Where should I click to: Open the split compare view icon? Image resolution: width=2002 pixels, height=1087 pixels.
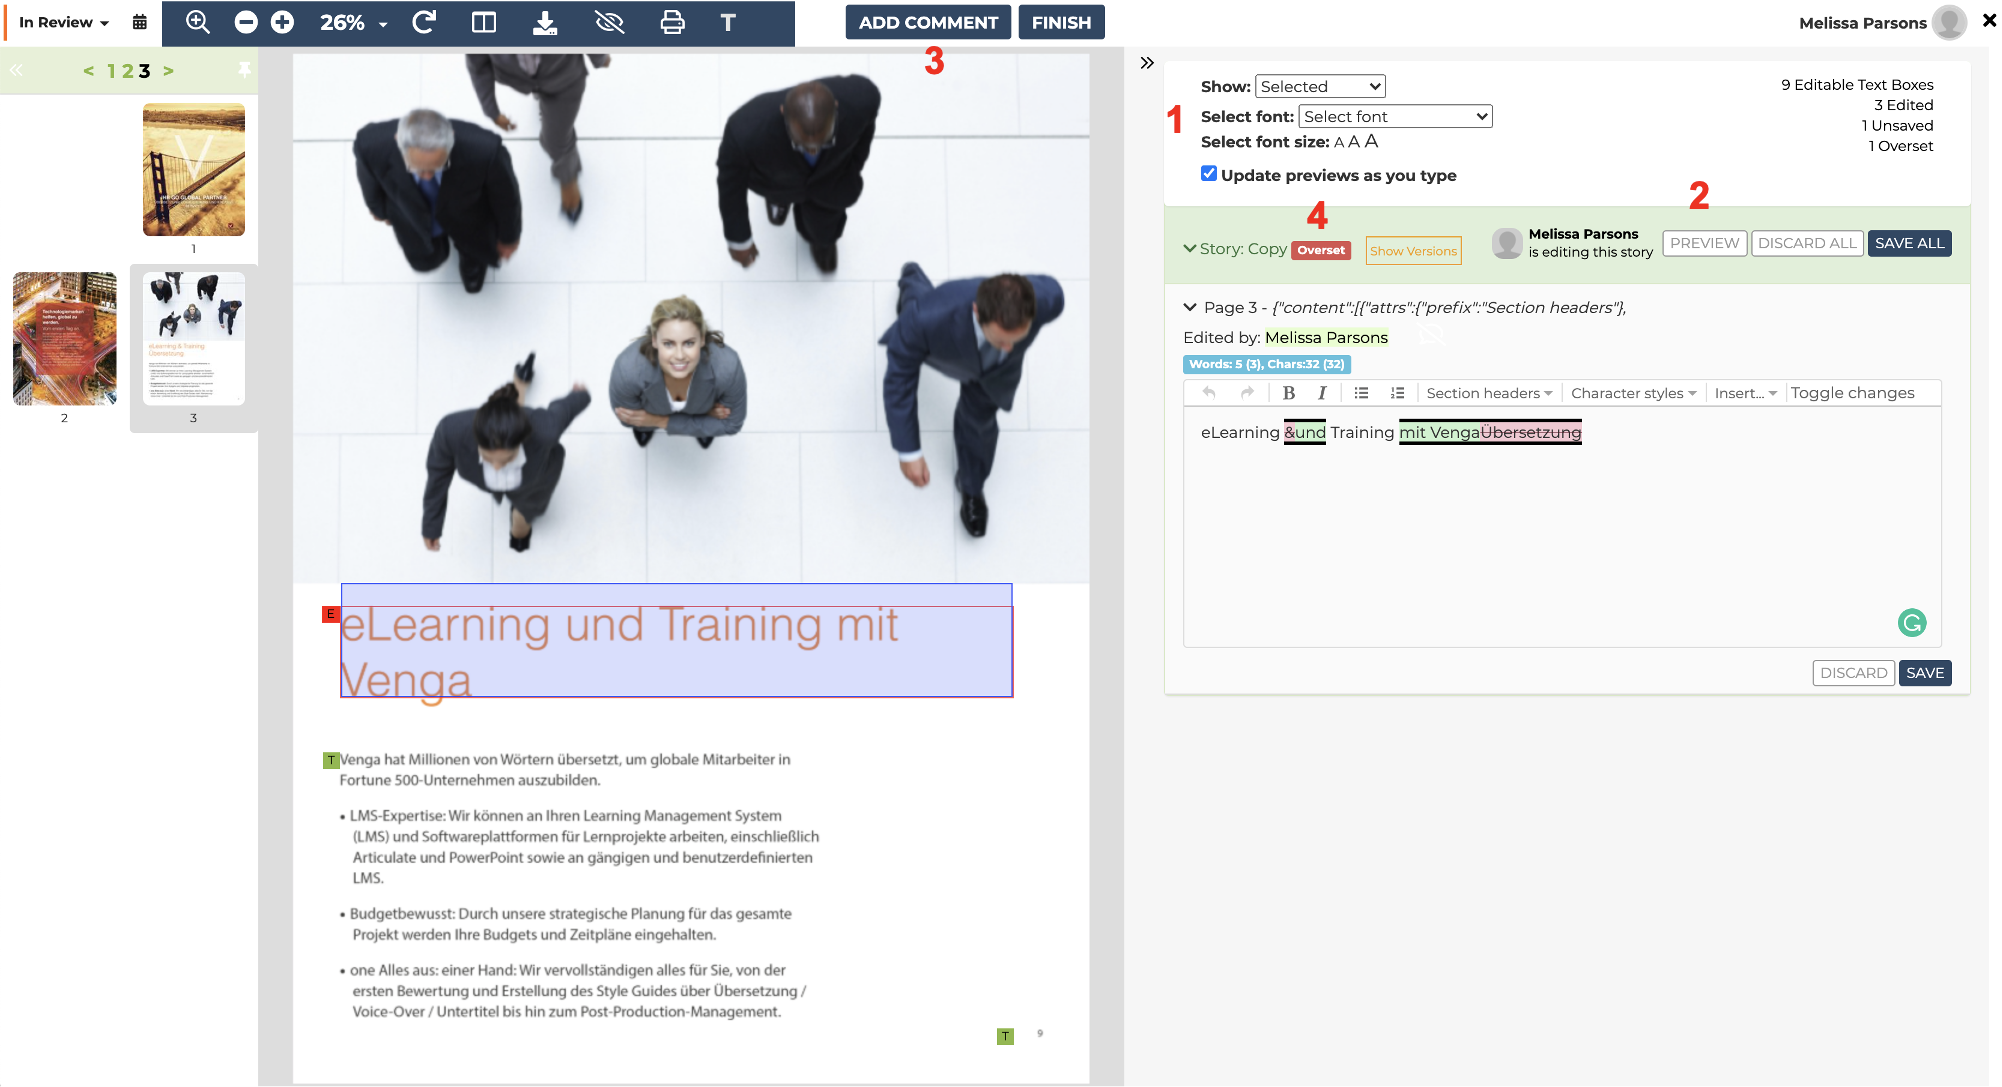tap(484, 22)
